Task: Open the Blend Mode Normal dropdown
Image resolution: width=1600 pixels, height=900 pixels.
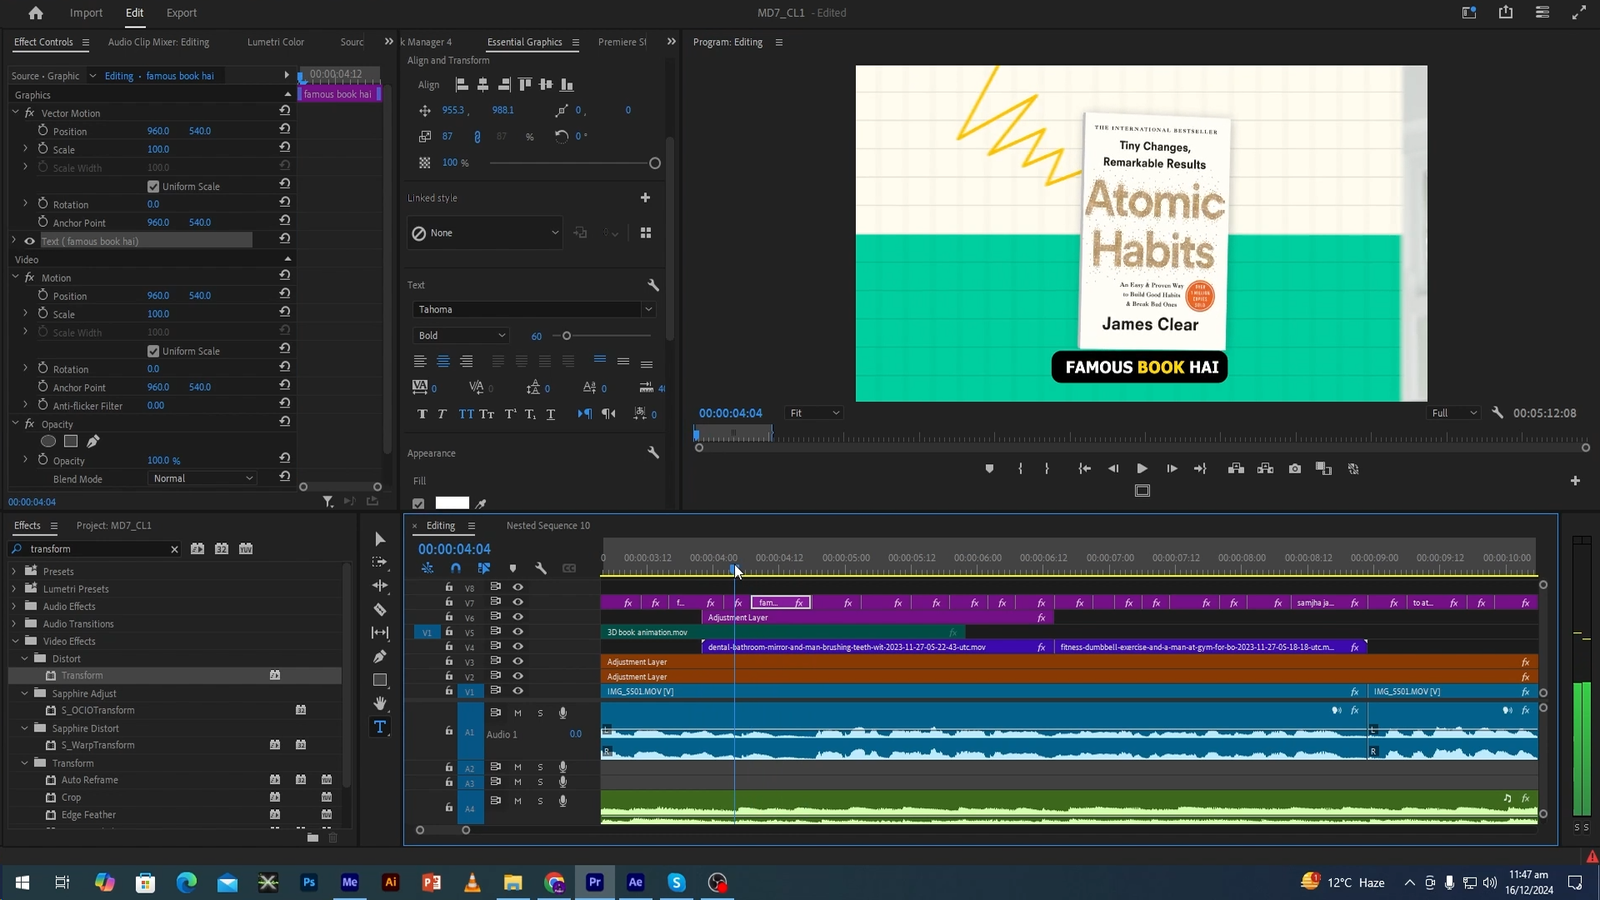Action: [x=203, y=479]
